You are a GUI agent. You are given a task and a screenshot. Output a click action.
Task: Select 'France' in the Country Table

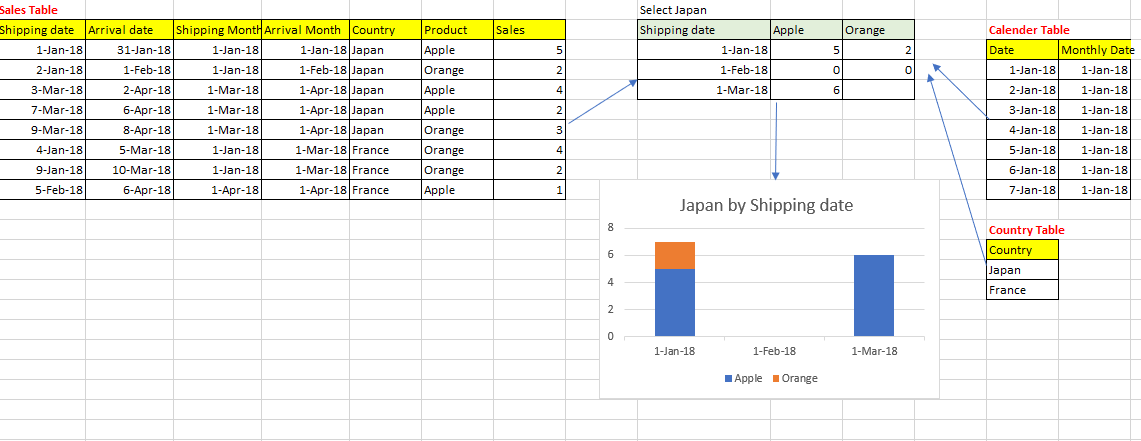[x=1022, y=290]
